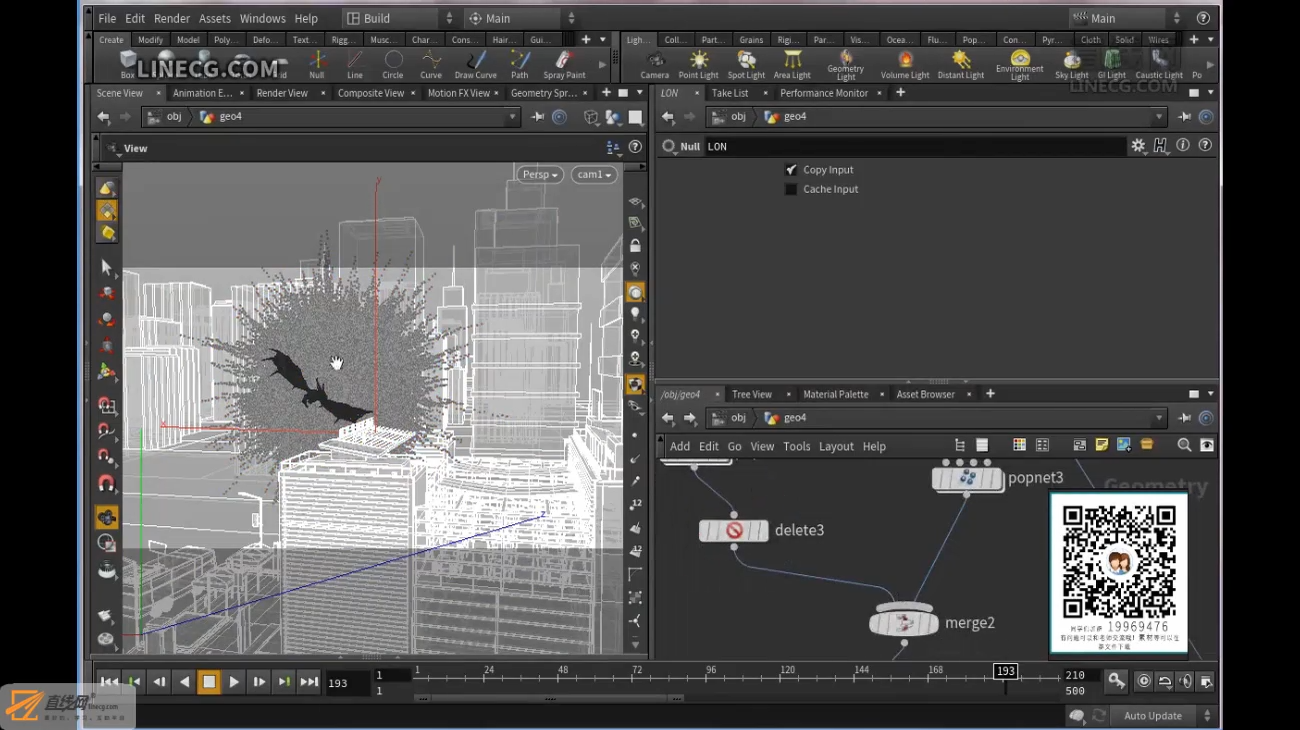This screenshot has width=1300, height=730.
Task: Open the network color palette icon
Action: pyautogui.click(x=1019, y=446)
